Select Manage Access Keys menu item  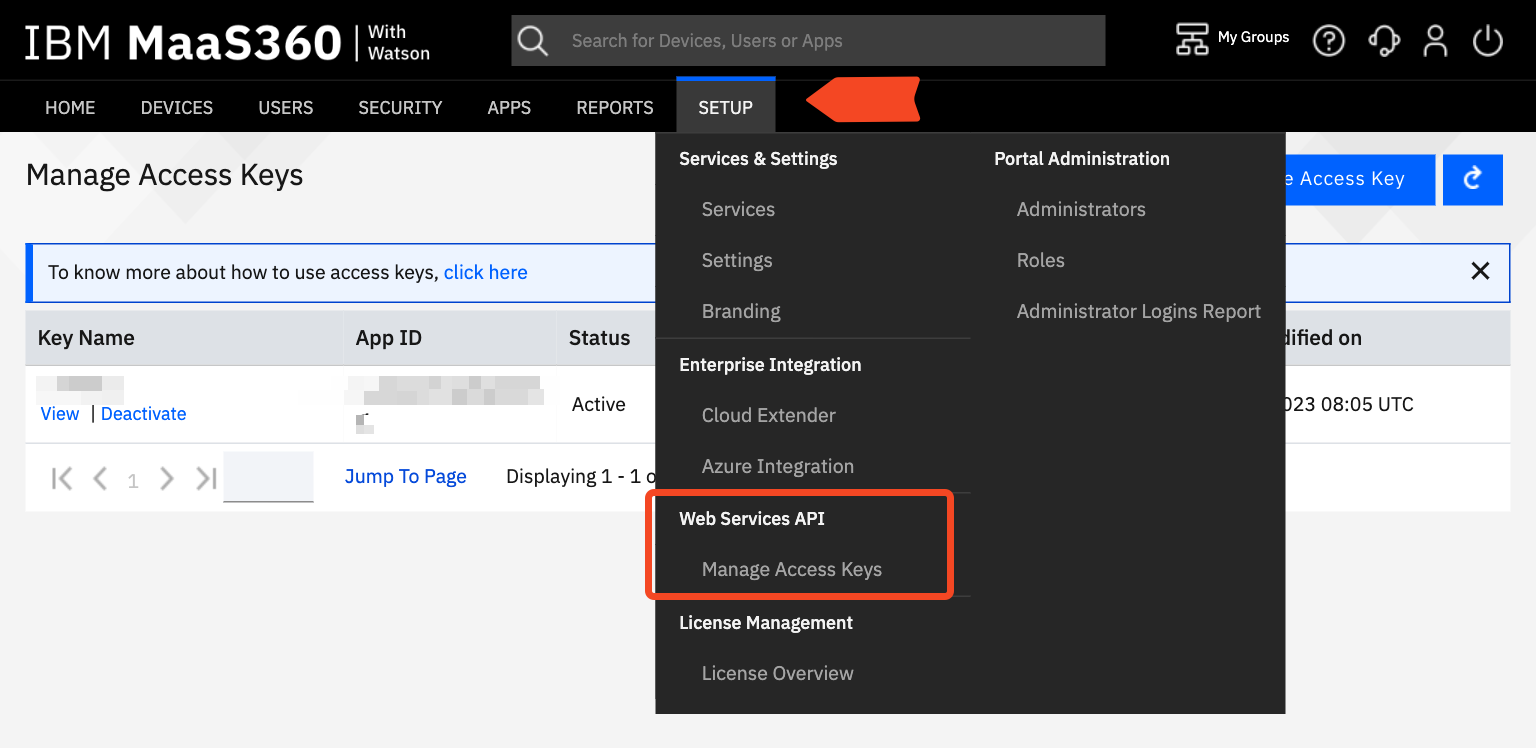(792, 569)
